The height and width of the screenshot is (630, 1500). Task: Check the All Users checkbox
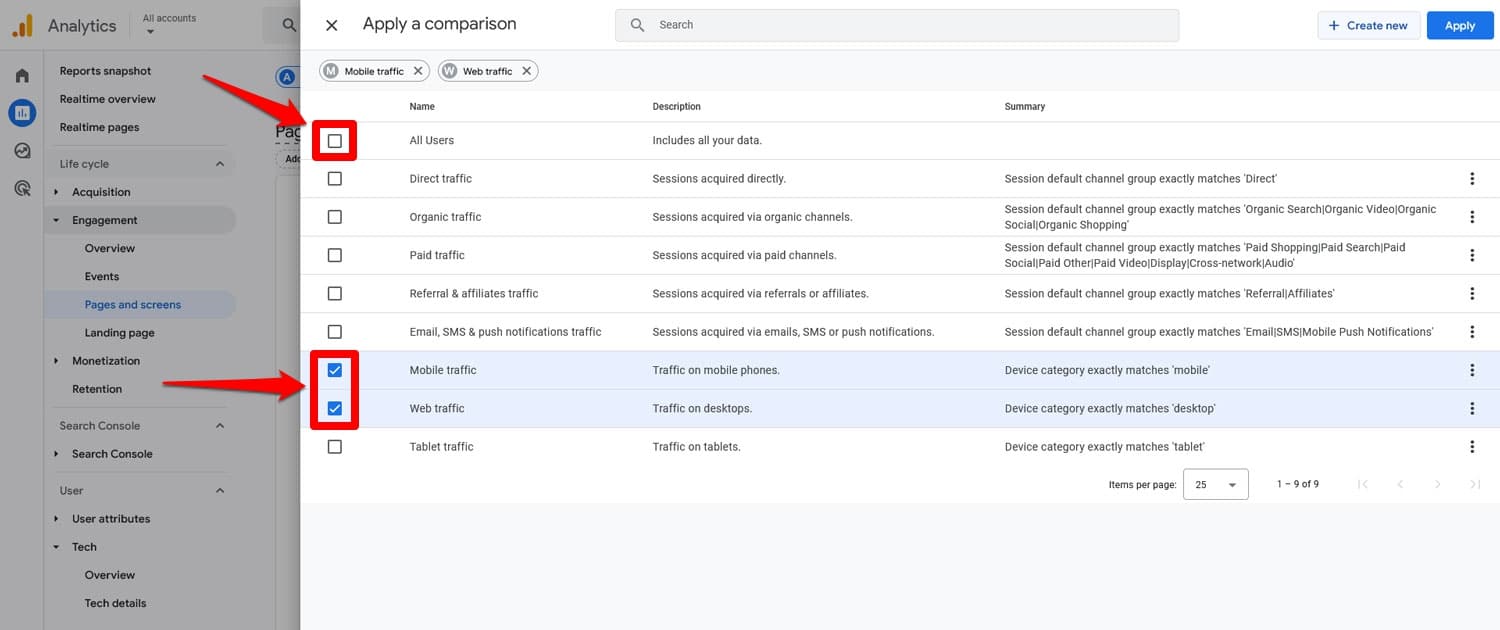point(335,140)
